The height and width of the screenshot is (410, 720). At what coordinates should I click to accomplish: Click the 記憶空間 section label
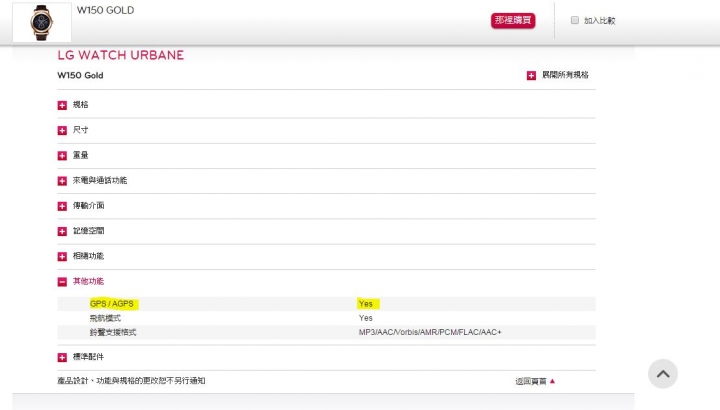tap(88, 231)
